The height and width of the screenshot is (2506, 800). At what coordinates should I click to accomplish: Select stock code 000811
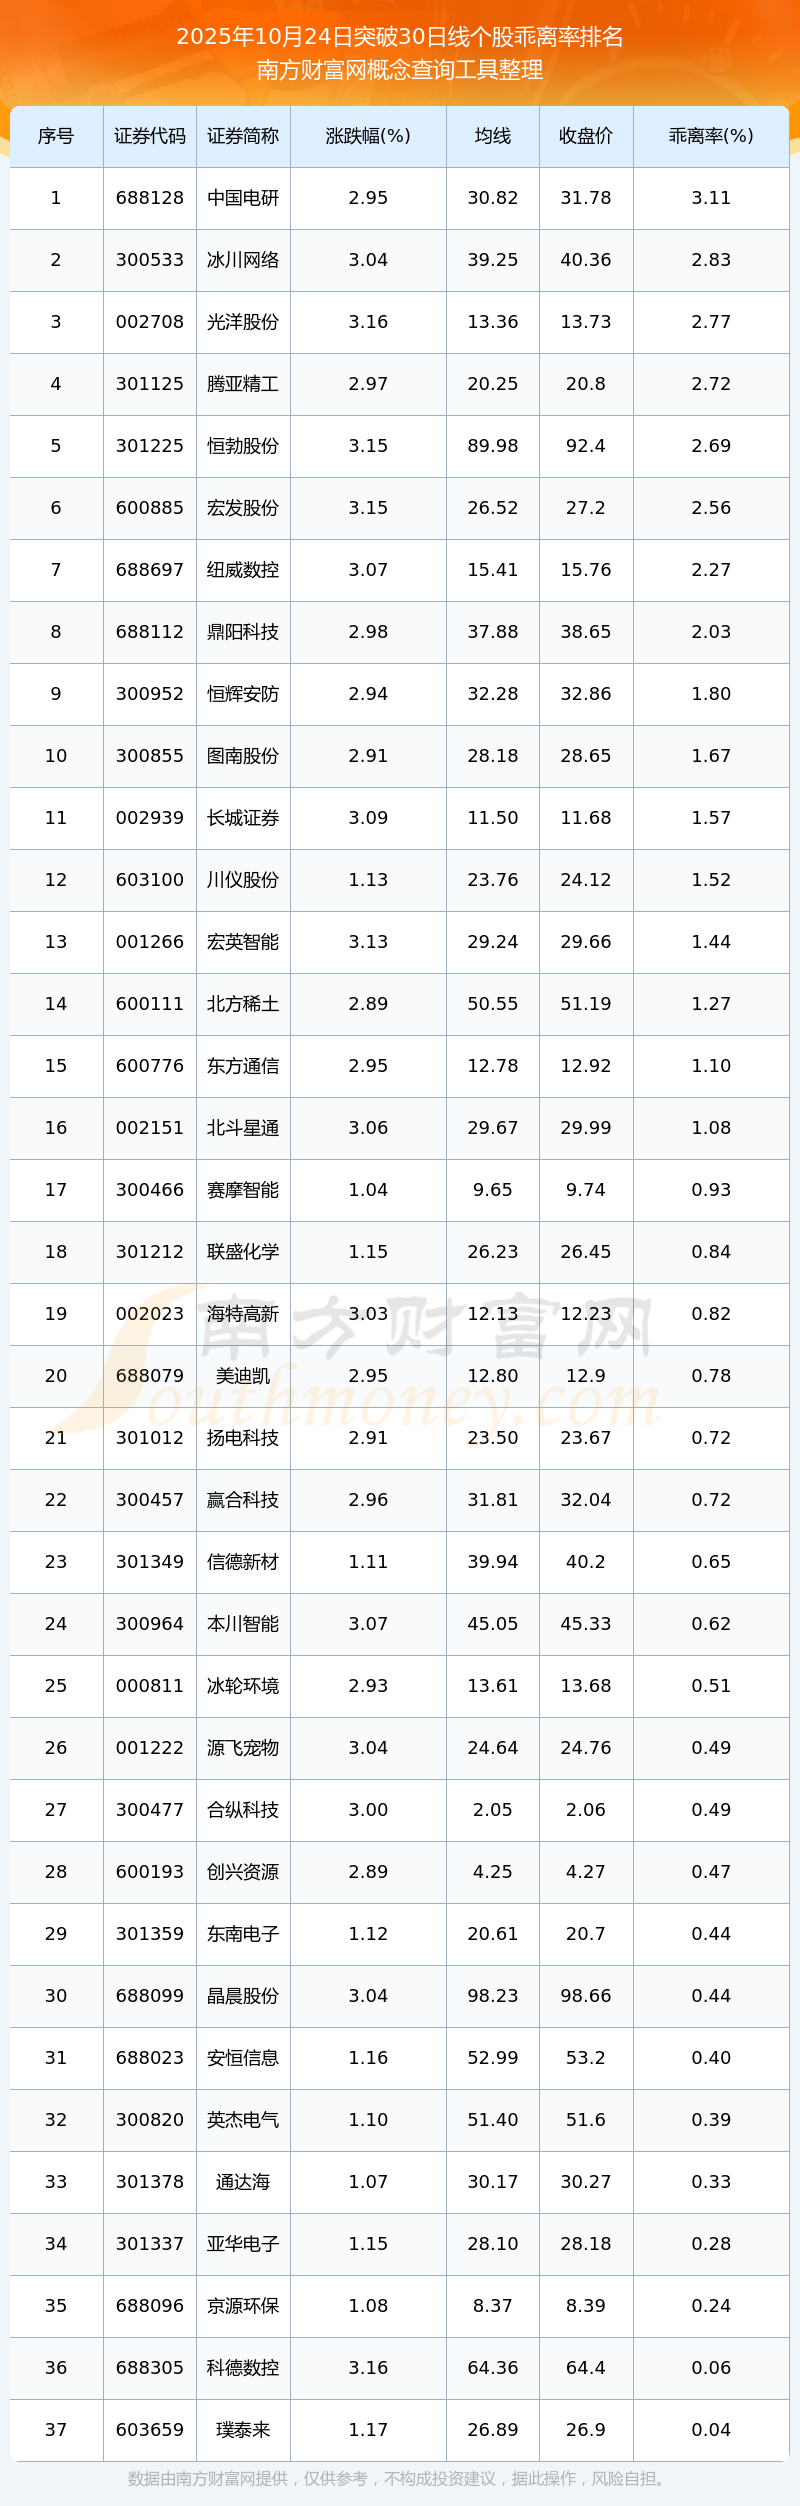[x=150, y=1686]
